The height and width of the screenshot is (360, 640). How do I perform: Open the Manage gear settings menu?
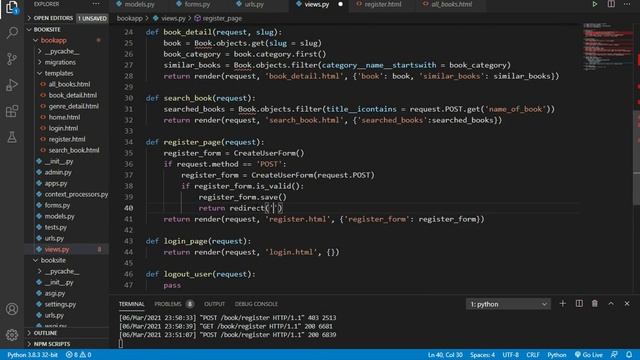tap(12, 335)
